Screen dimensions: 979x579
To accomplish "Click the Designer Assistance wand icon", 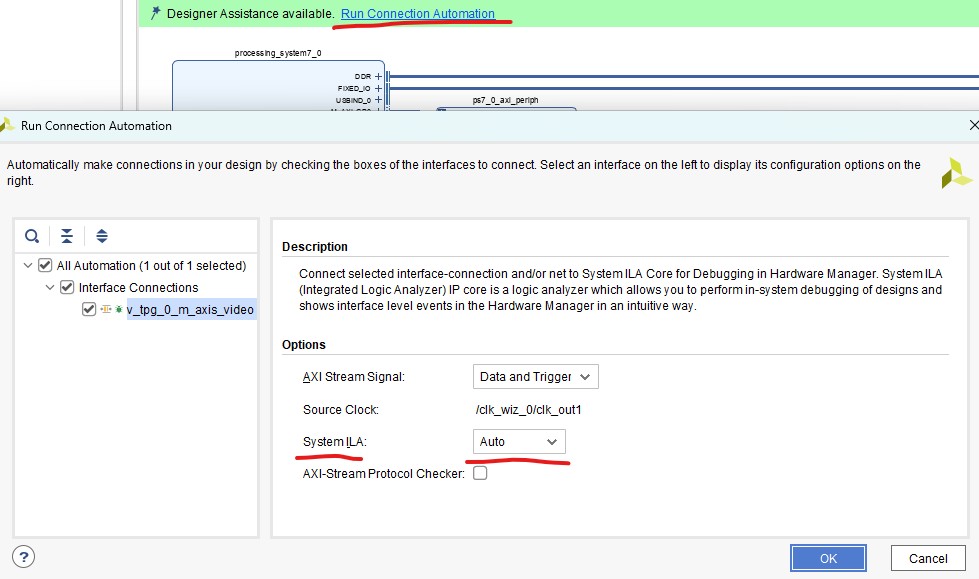I will tap(155, 14).
